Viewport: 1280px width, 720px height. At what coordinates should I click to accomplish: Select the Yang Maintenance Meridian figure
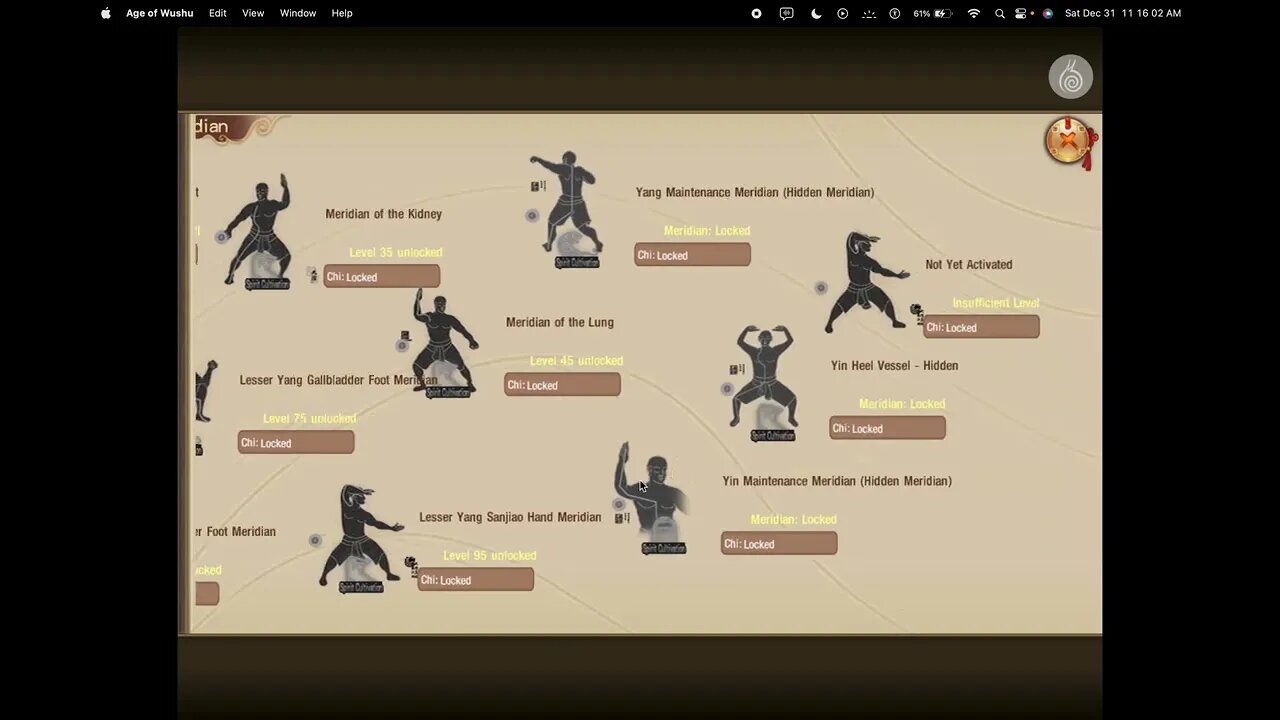(x=569, y=205)
